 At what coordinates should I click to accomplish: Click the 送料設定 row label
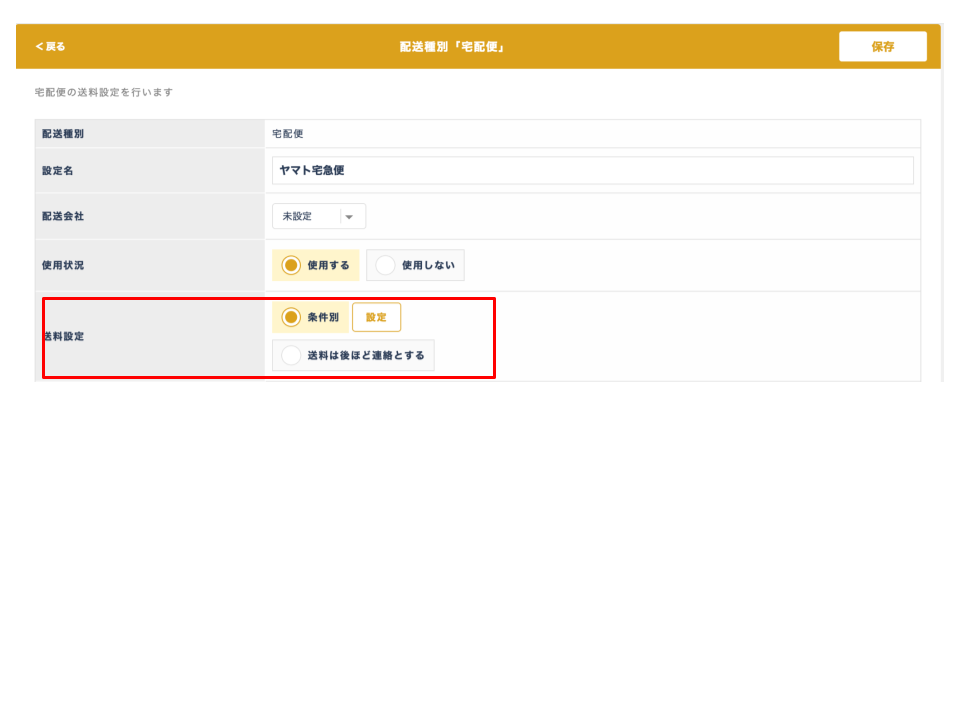(x=63, y=336)
